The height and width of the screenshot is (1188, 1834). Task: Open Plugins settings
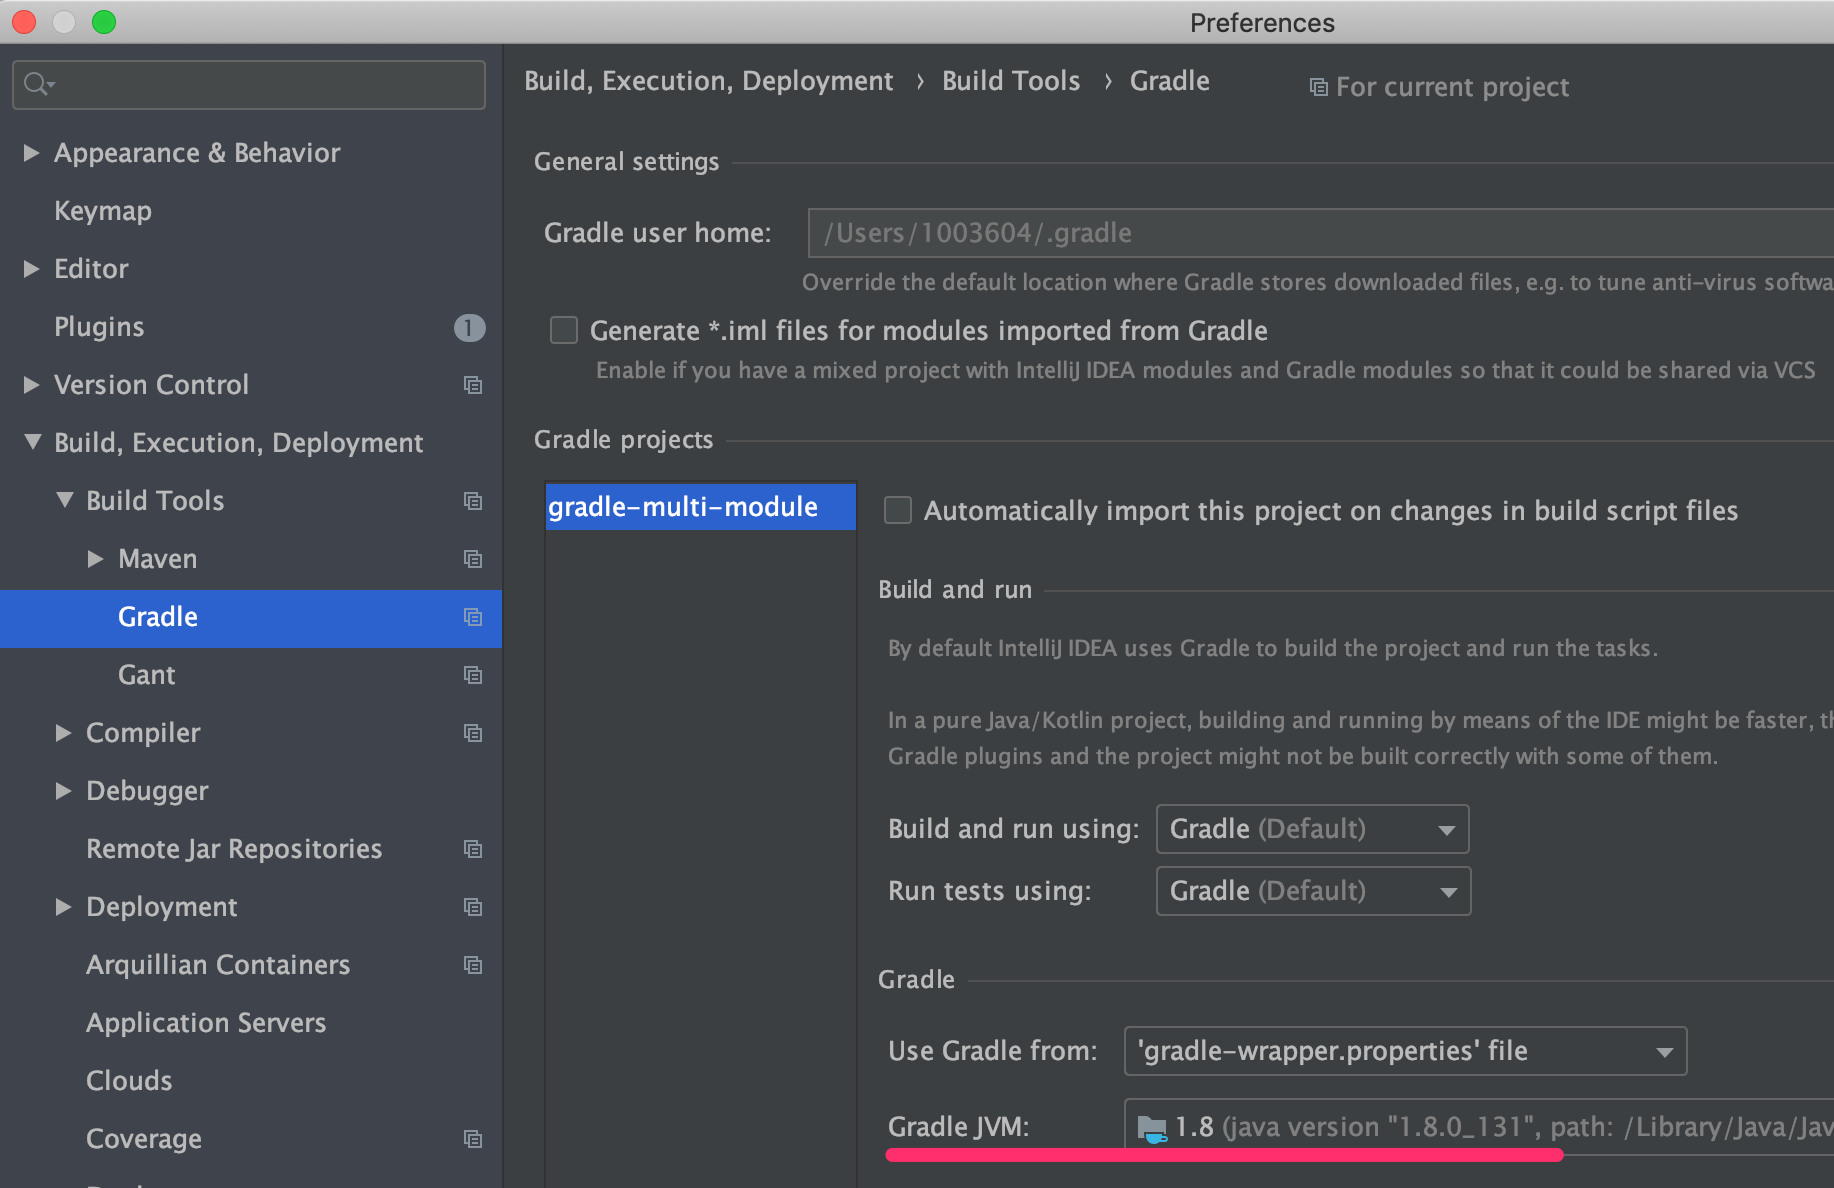(99, 327)
